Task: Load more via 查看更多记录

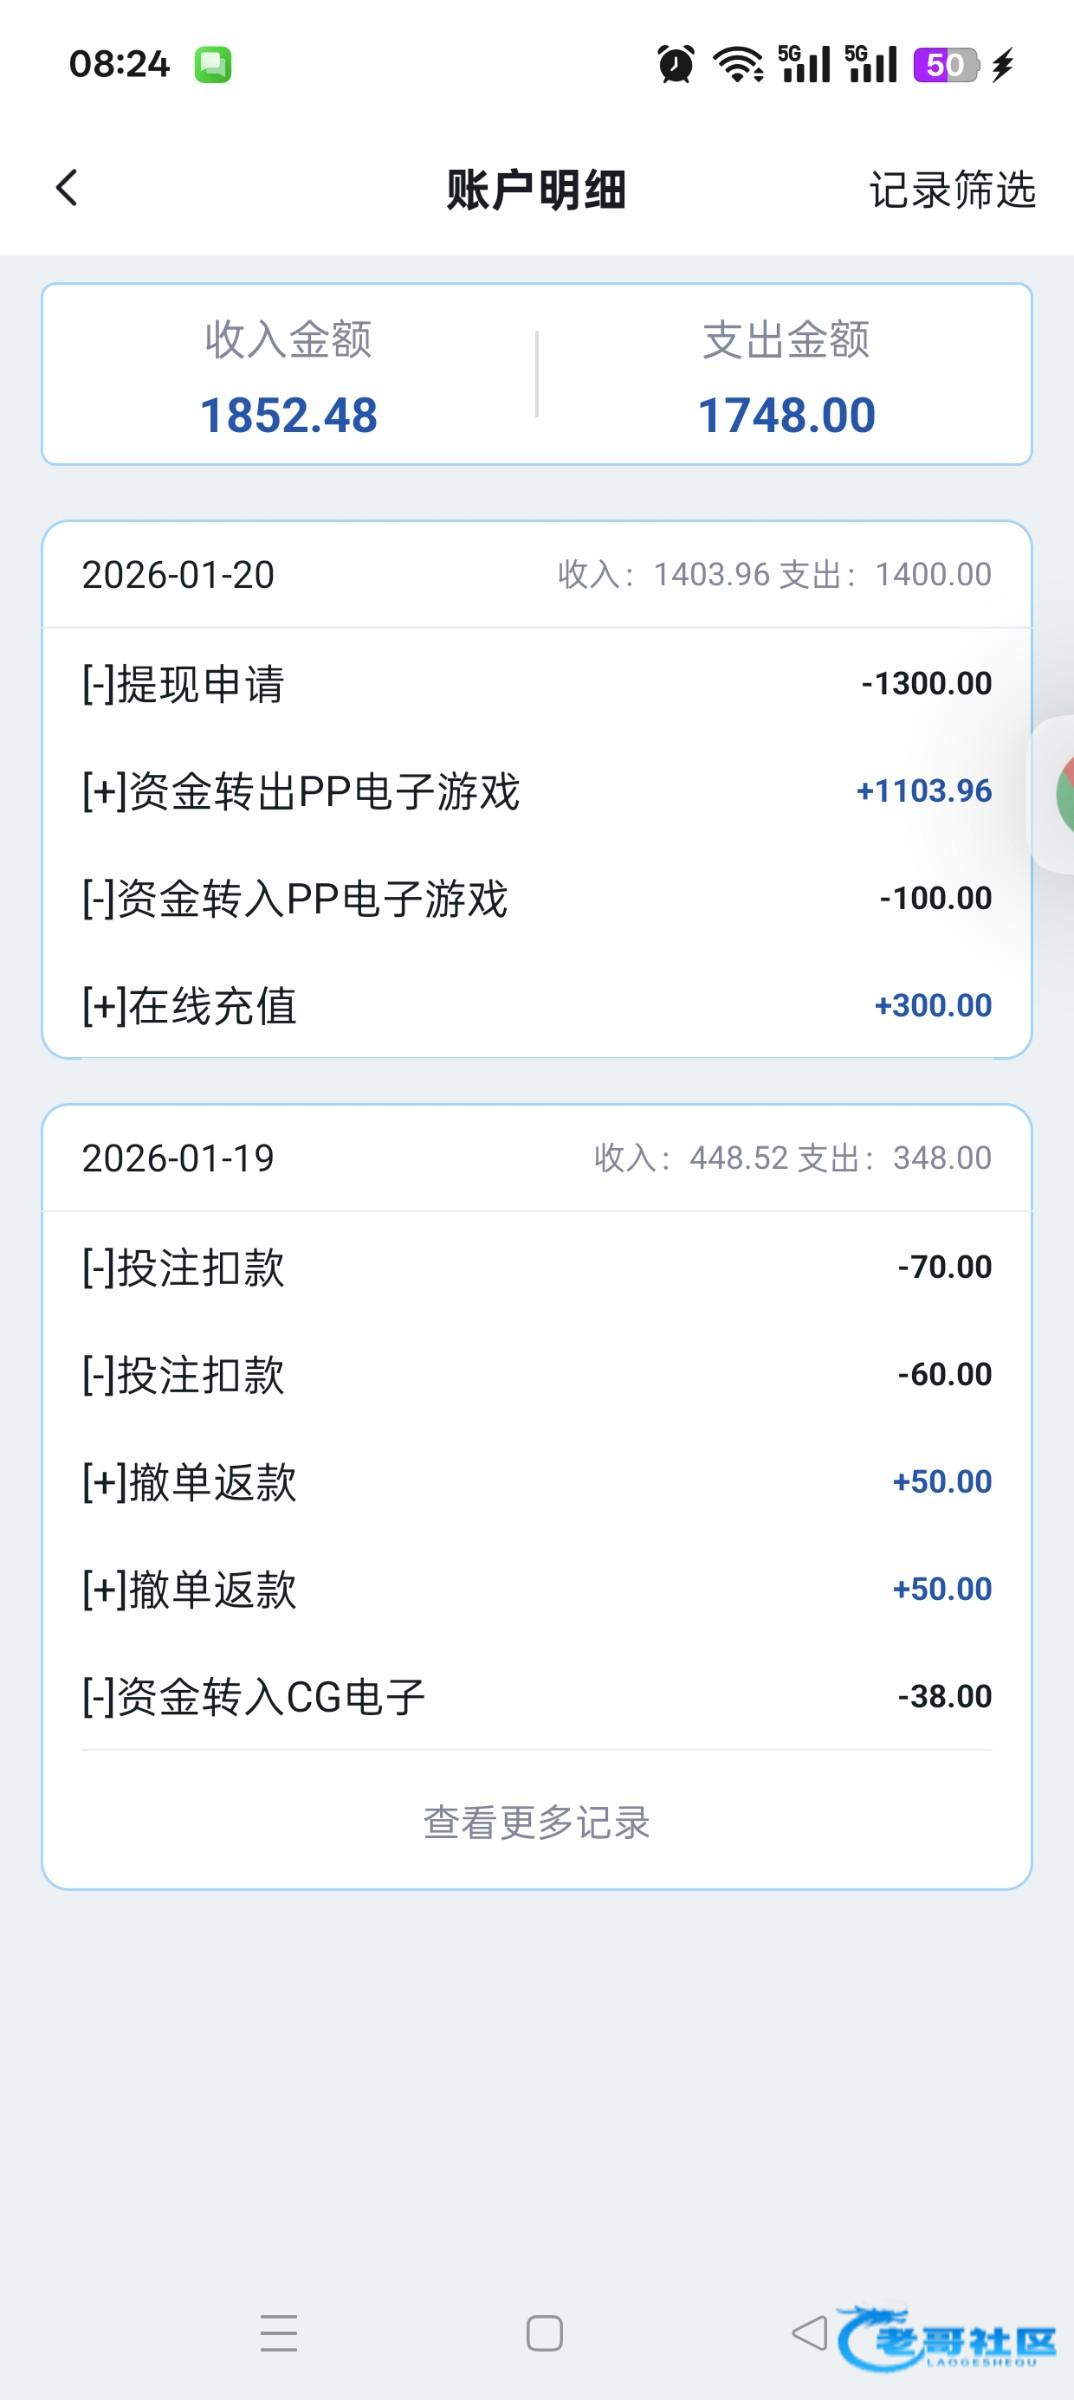Action: point(537,1823)
